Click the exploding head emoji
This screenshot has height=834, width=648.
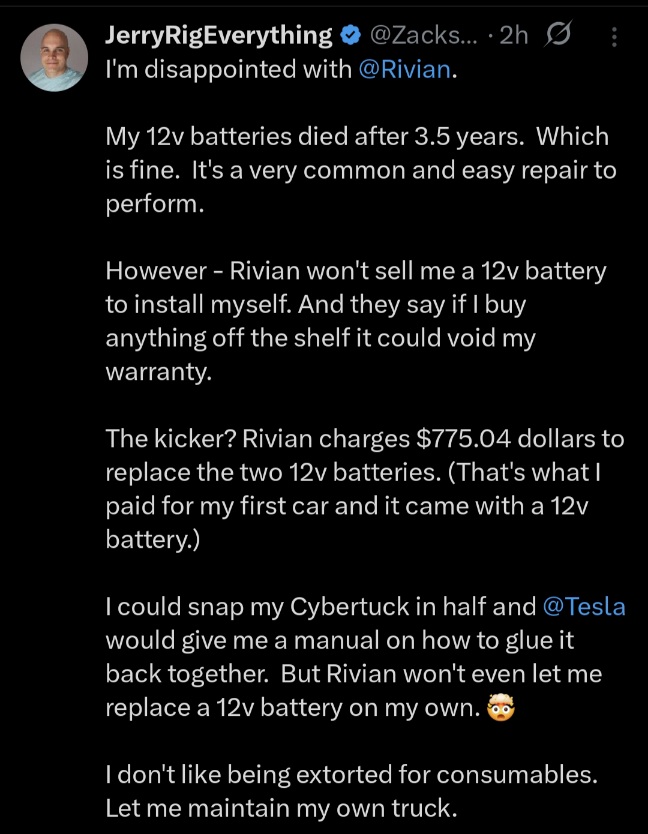(498, 708)
